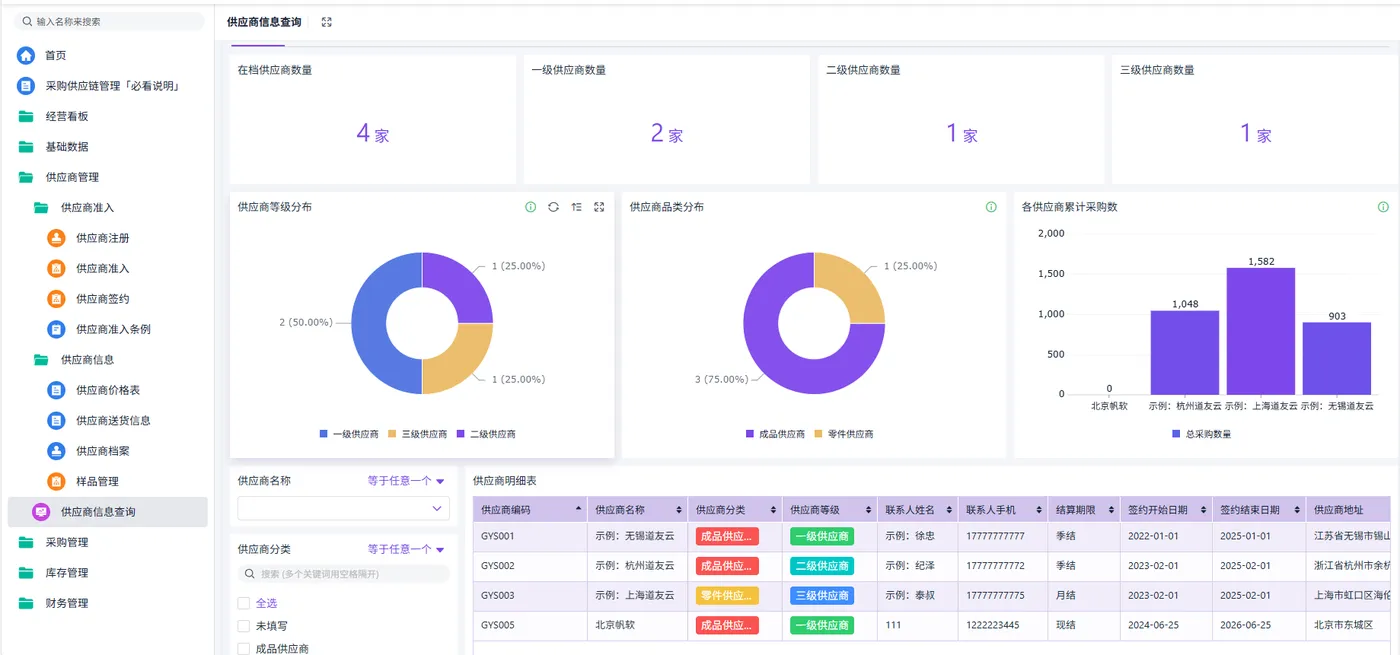Viewport: 1400px width, 655px height.
Task: Switch to the 供应商信息查询 tab
Action: (x=264, y=22)
